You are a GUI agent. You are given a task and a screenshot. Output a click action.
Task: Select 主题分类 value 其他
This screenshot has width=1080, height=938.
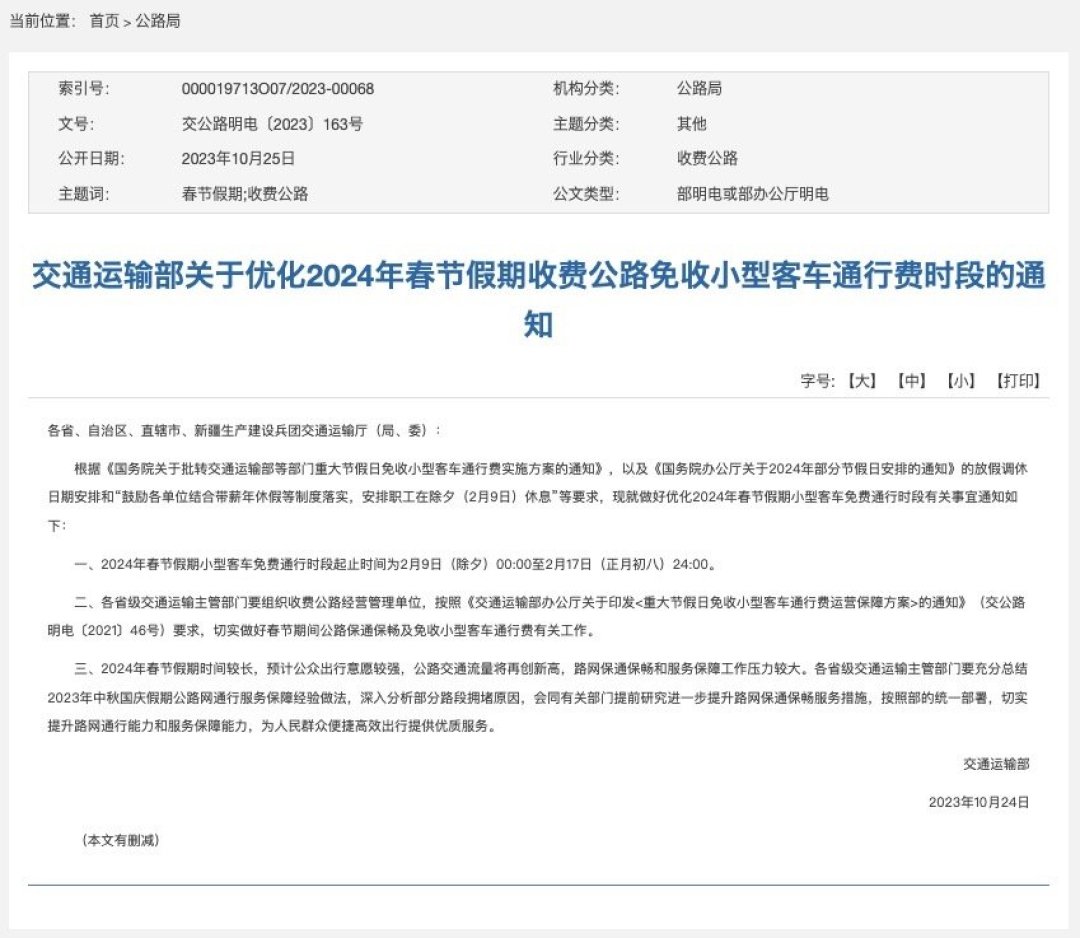[692, 123]
